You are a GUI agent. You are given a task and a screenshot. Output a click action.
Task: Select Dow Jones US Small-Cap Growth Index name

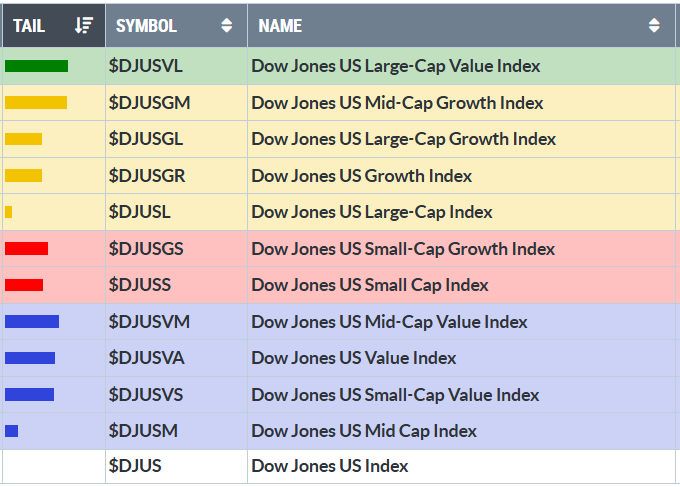[x=403, y=249]
